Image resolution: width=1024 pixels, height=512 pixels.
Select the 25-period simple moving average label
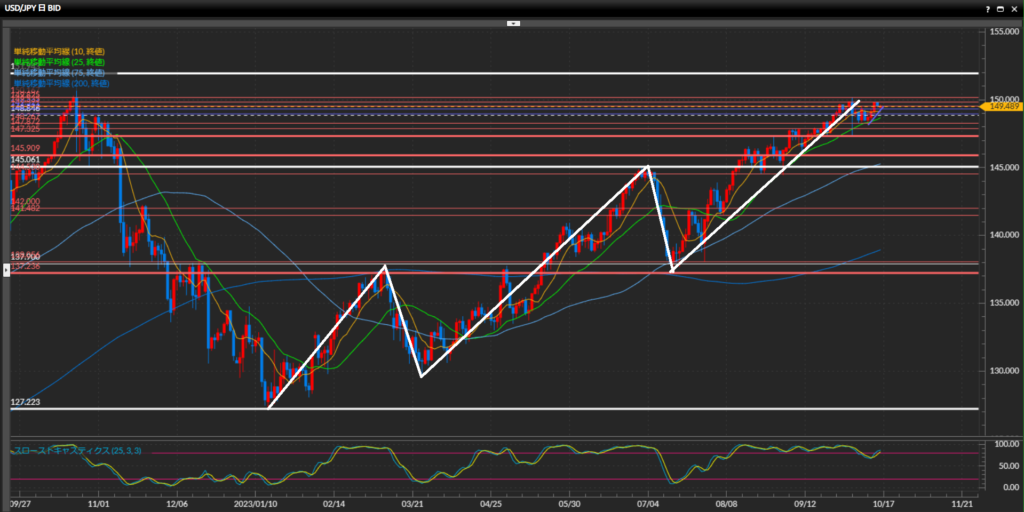58,62
